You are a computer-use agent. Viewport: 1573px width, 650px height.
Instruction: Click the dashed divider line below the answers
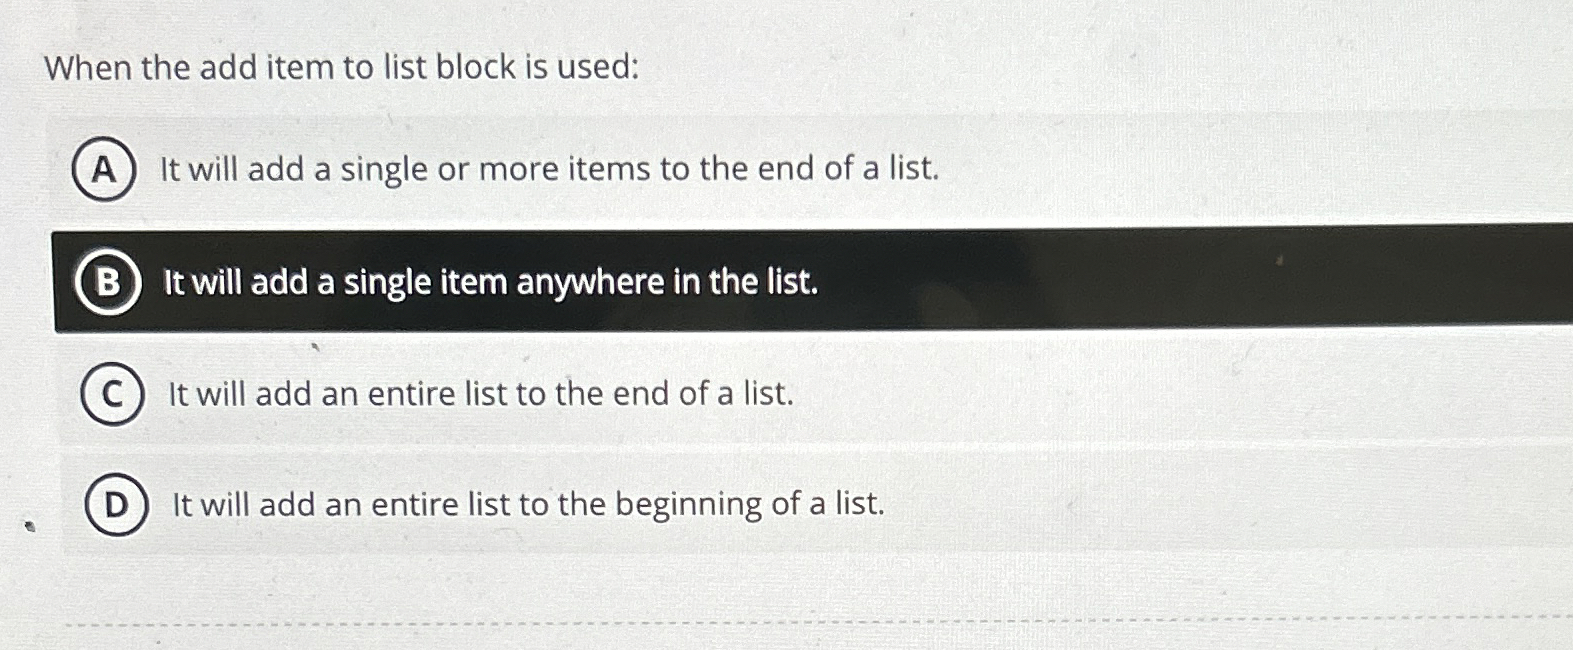coord(786,624)
